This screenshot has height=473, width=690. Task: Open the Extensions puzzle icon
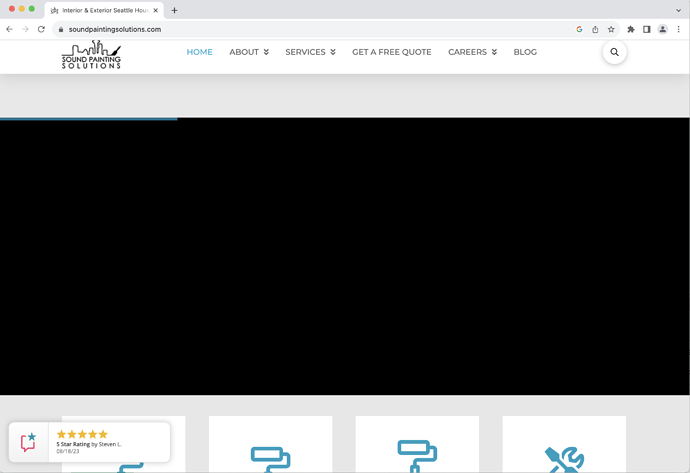tap(631, 29)
